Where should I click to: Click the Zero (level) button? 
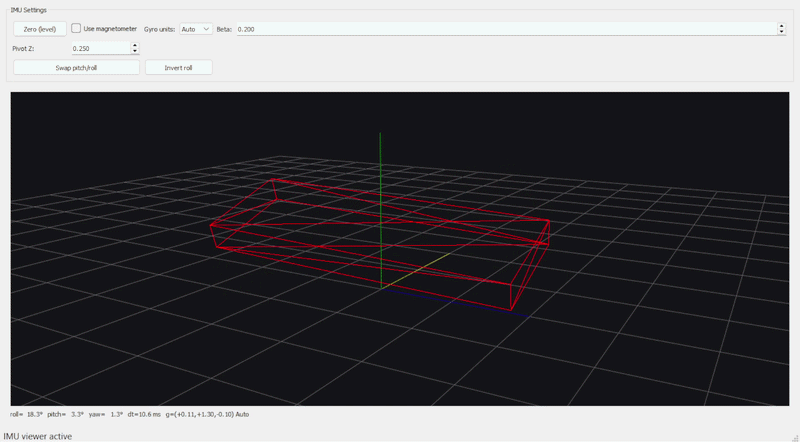tap(40, 29)
